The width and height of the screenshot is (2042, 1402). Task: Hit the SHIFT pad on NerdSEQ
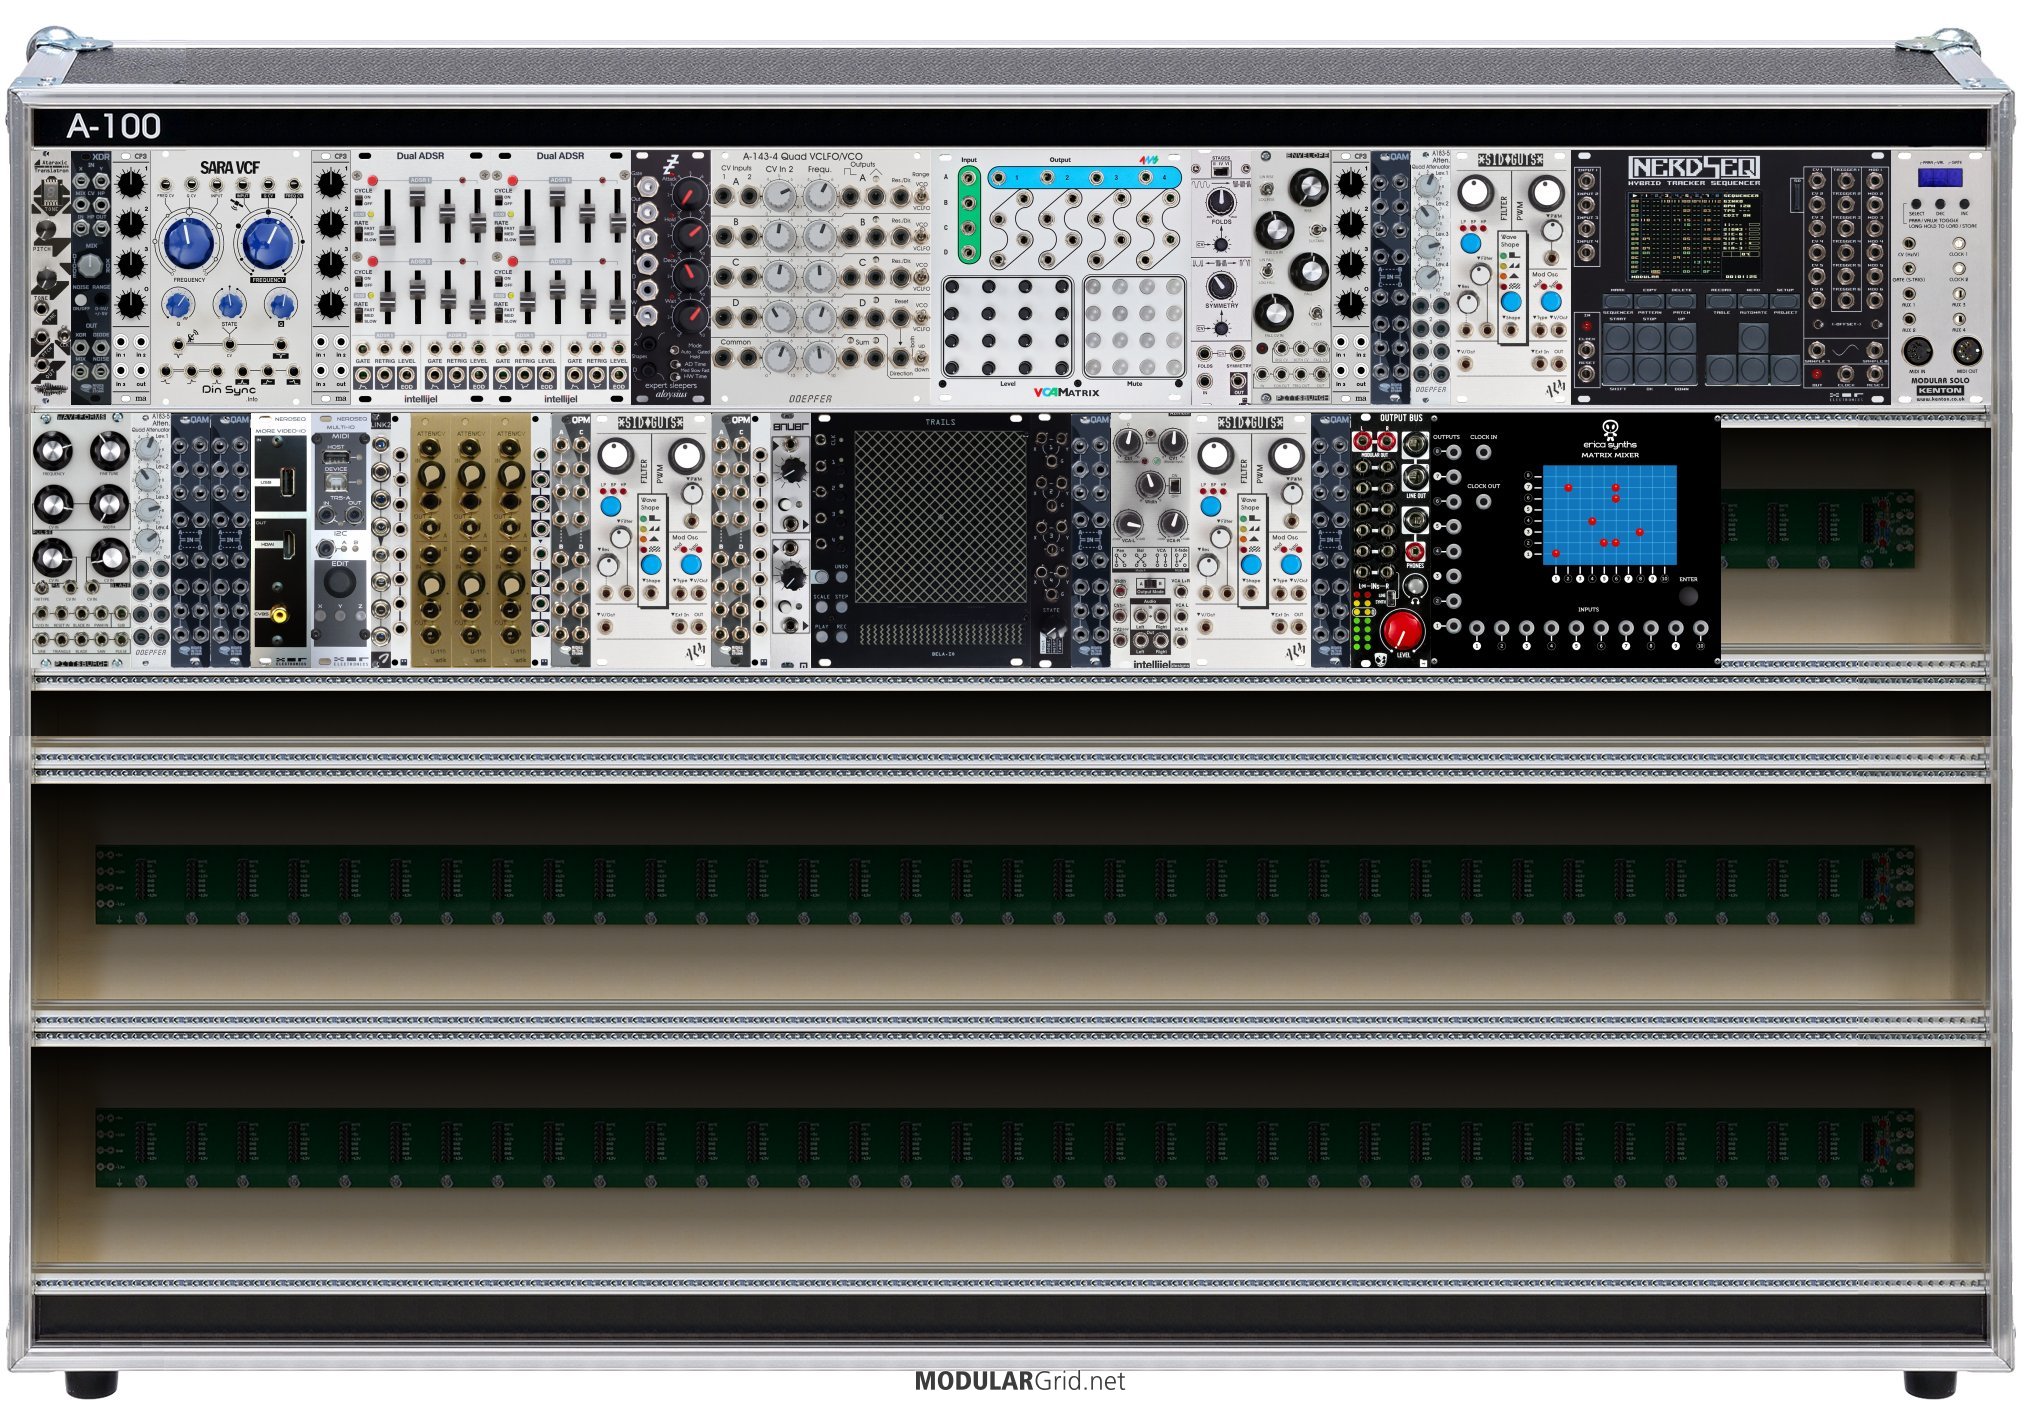[1617, 369]
